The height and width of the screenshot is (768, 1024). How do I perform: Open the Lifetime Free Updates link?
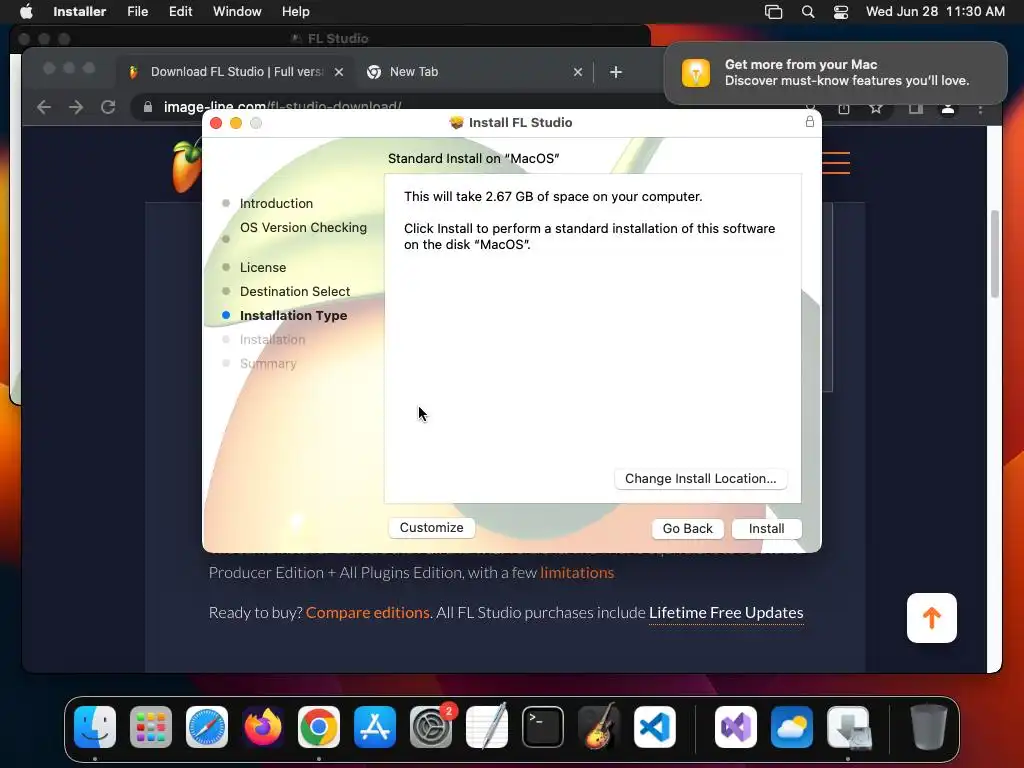click(x=726, y=613)
